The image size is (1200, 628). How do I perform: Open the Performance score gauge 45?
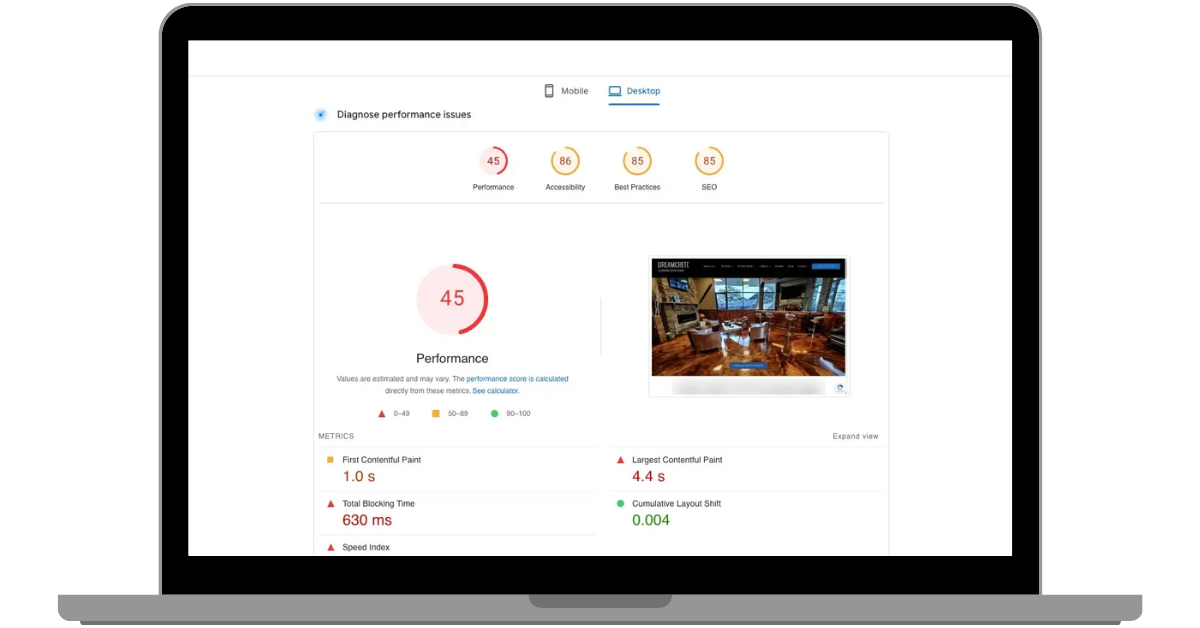click(x=493, y=161)
